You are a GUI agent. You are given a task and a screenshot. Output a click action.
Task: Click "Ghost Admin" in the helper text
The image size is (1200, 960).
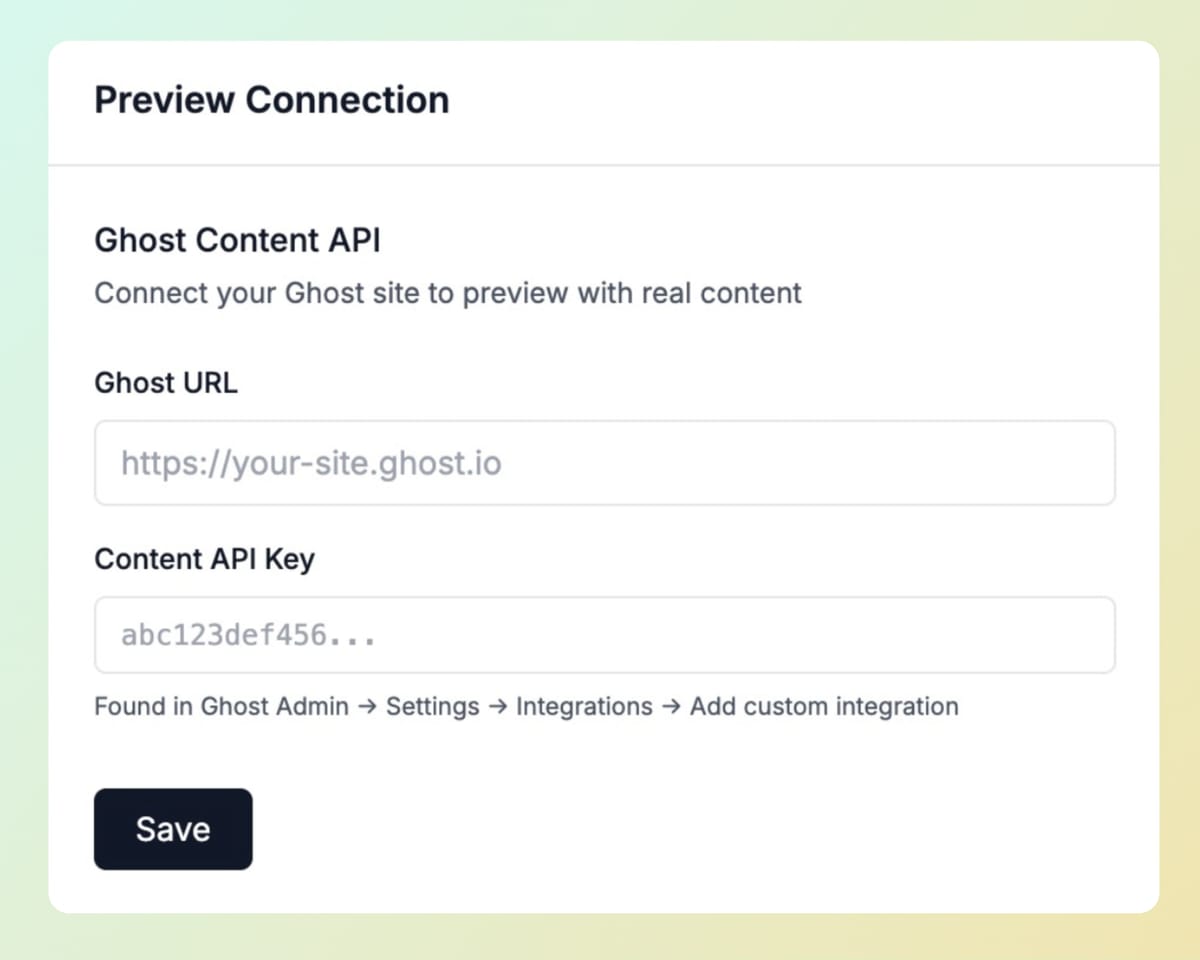274,707
